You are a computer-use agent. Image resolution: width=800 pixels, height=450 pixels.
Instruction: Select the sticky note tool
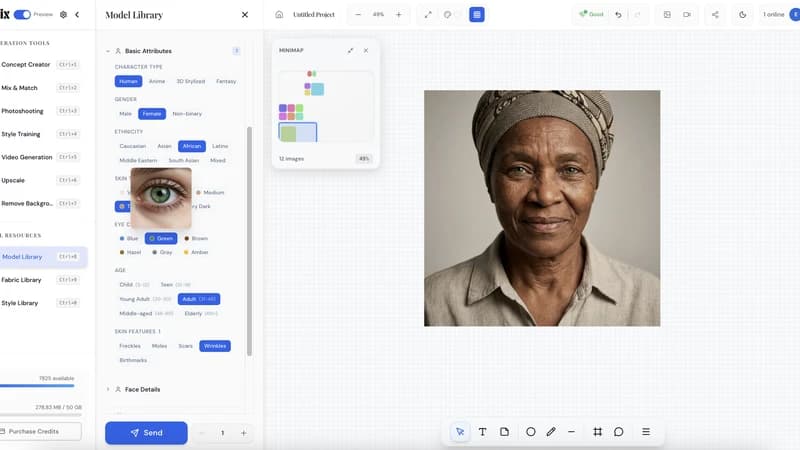pos(505,432)
